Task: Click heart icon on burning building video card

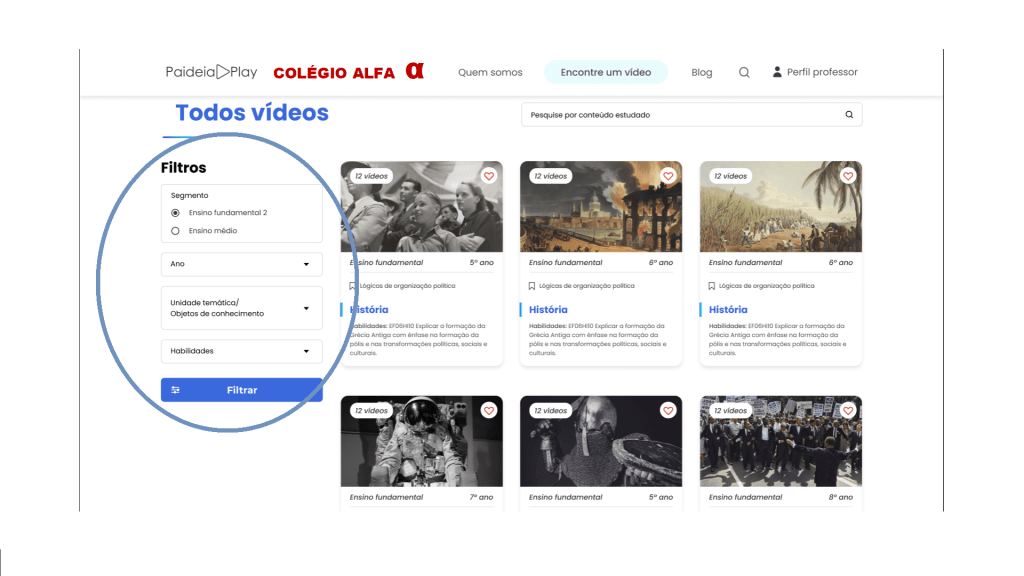Action: [669, 176]
